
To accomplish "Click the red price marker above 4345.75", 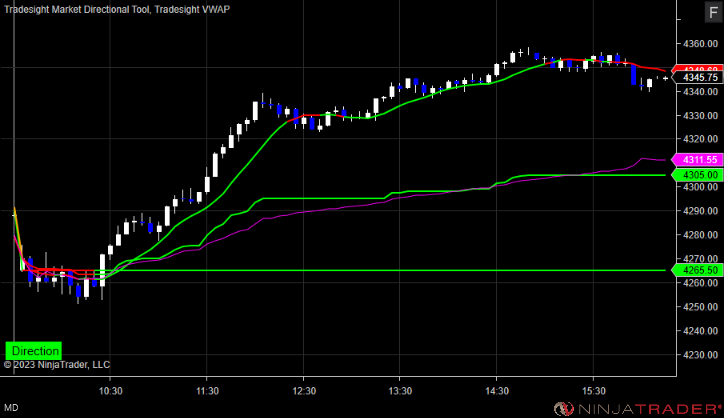I will [x=697, y=69].
